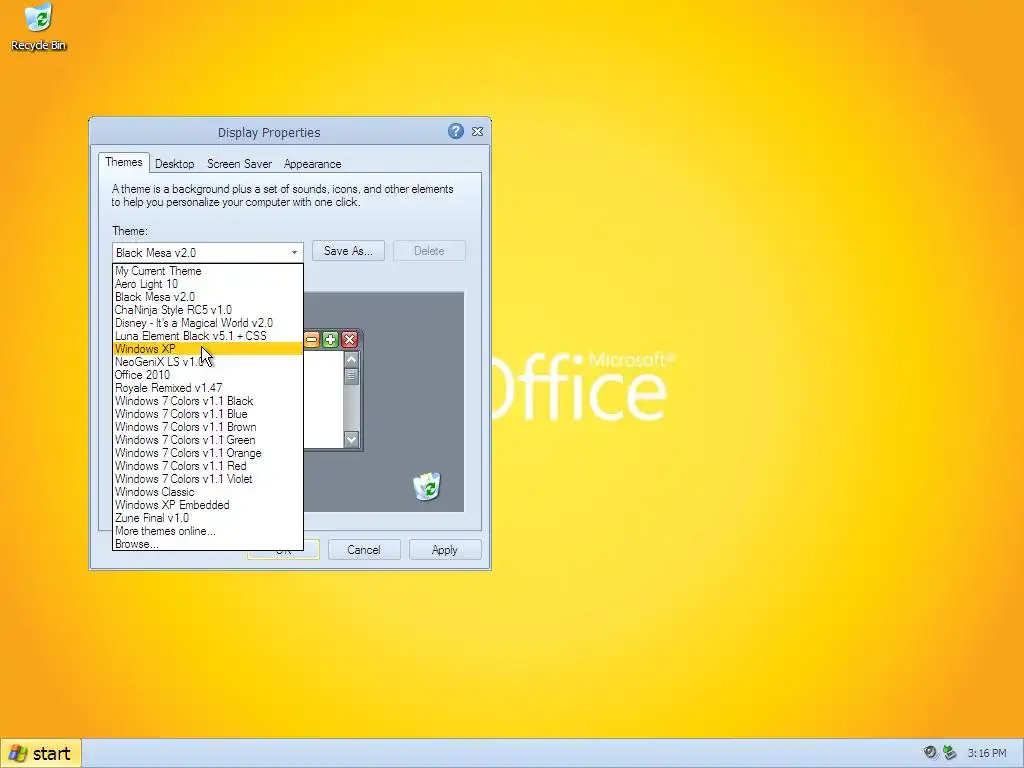Open the Screen Saver tab
The image size is (1024, 768).
[x=239, y=164]
